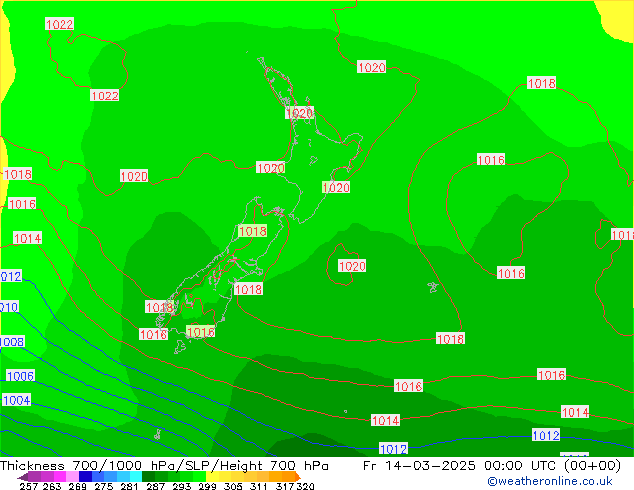The image size is (634, 490).
Task: Click the date text 'Fr 14-03-2025 00:00 UTC'
Action: click(x=461, y=466)
